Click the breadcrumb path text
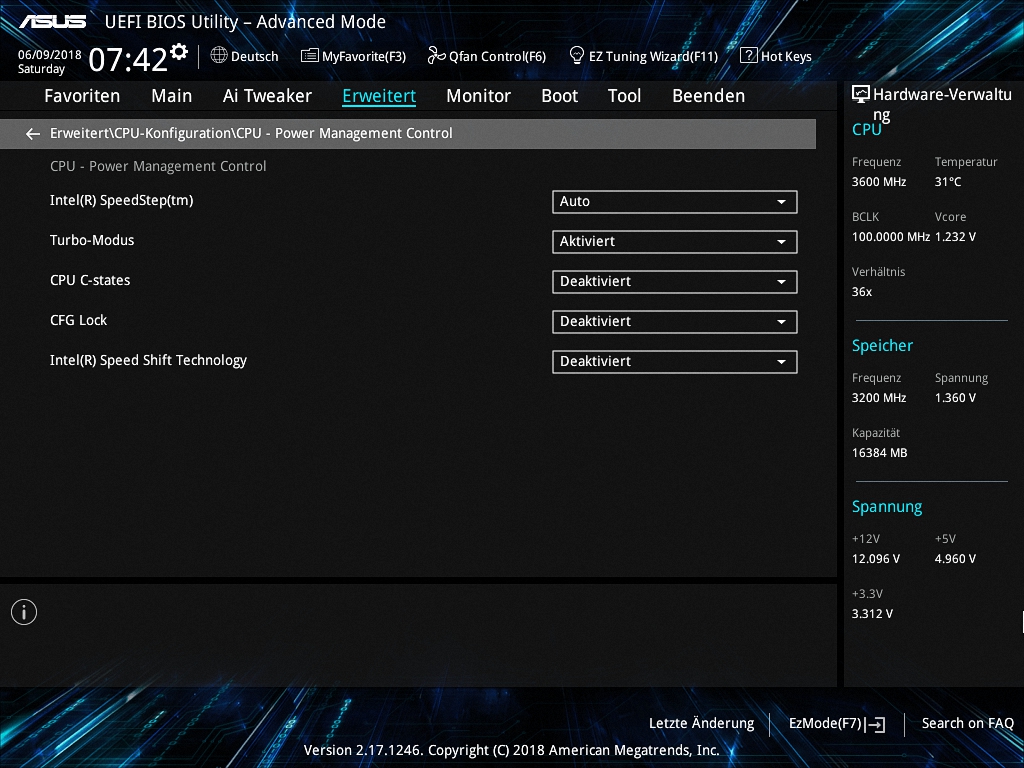Screen dimensions: 1024x768 click(x=251, y=134)
